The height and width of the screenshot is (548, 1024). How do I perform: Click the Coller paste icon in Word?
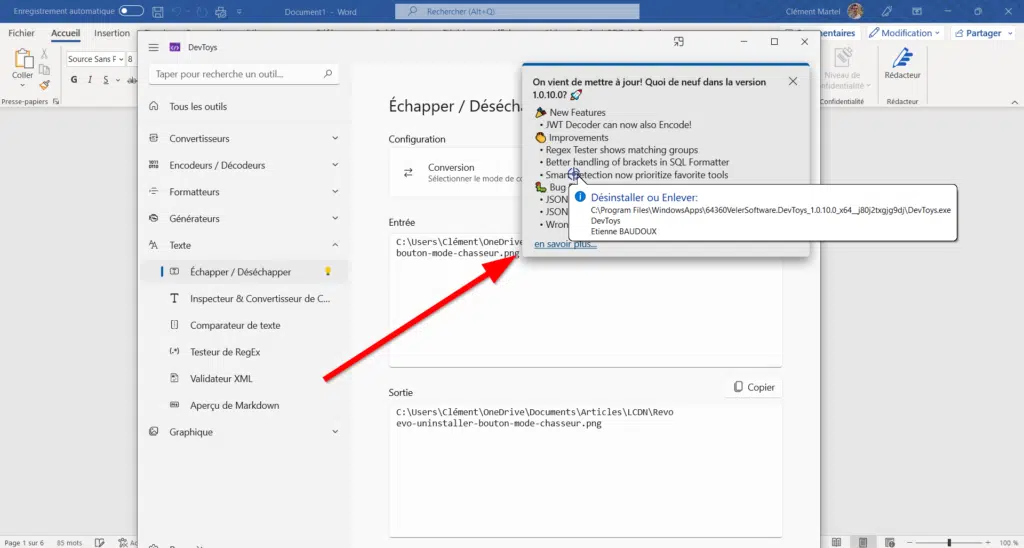23,59
